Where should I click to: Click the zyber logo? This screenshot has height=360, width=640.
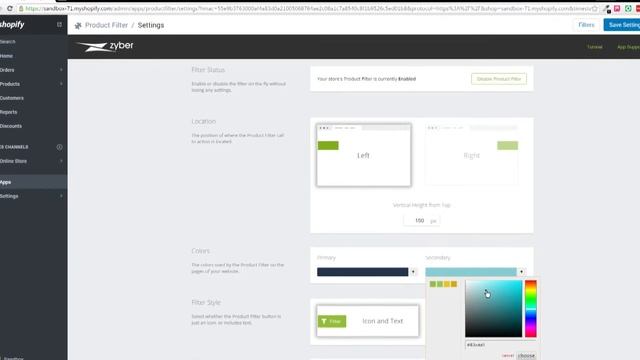pos(105,46)
